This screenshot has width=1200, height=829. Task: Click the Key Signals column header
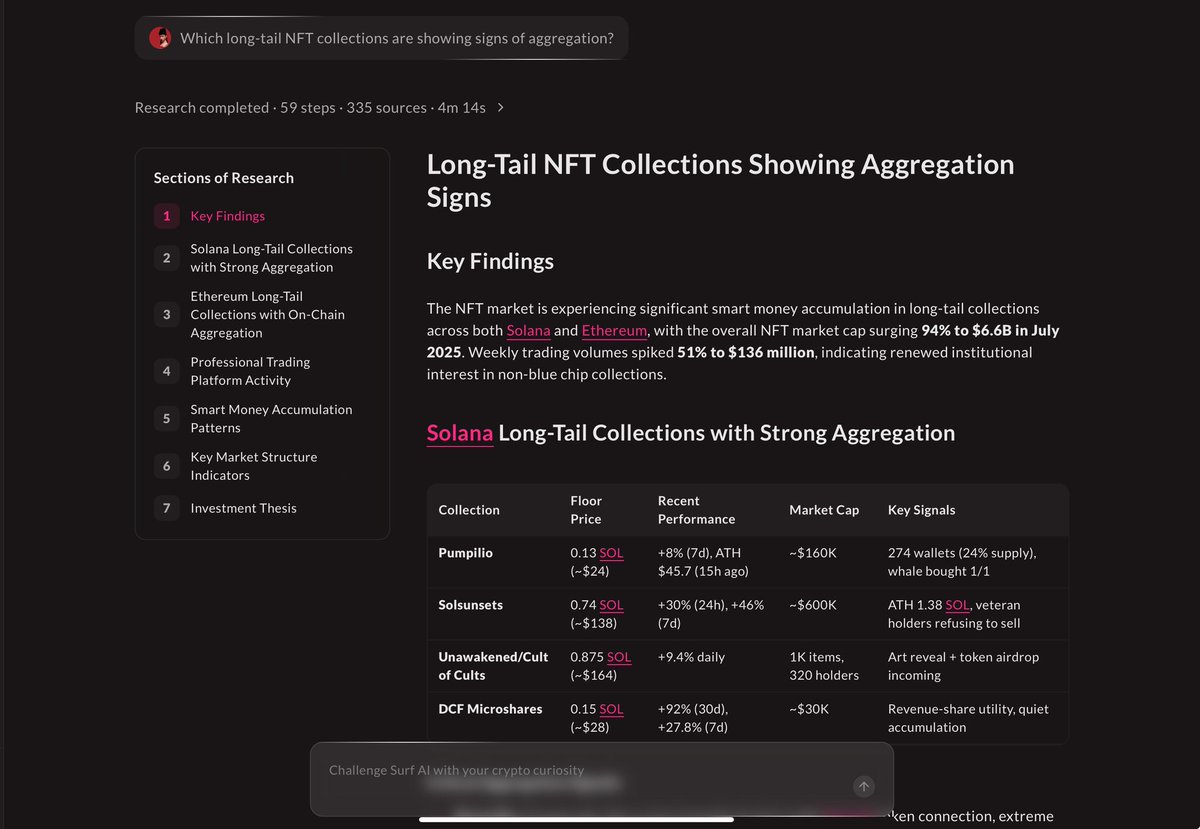921,510
